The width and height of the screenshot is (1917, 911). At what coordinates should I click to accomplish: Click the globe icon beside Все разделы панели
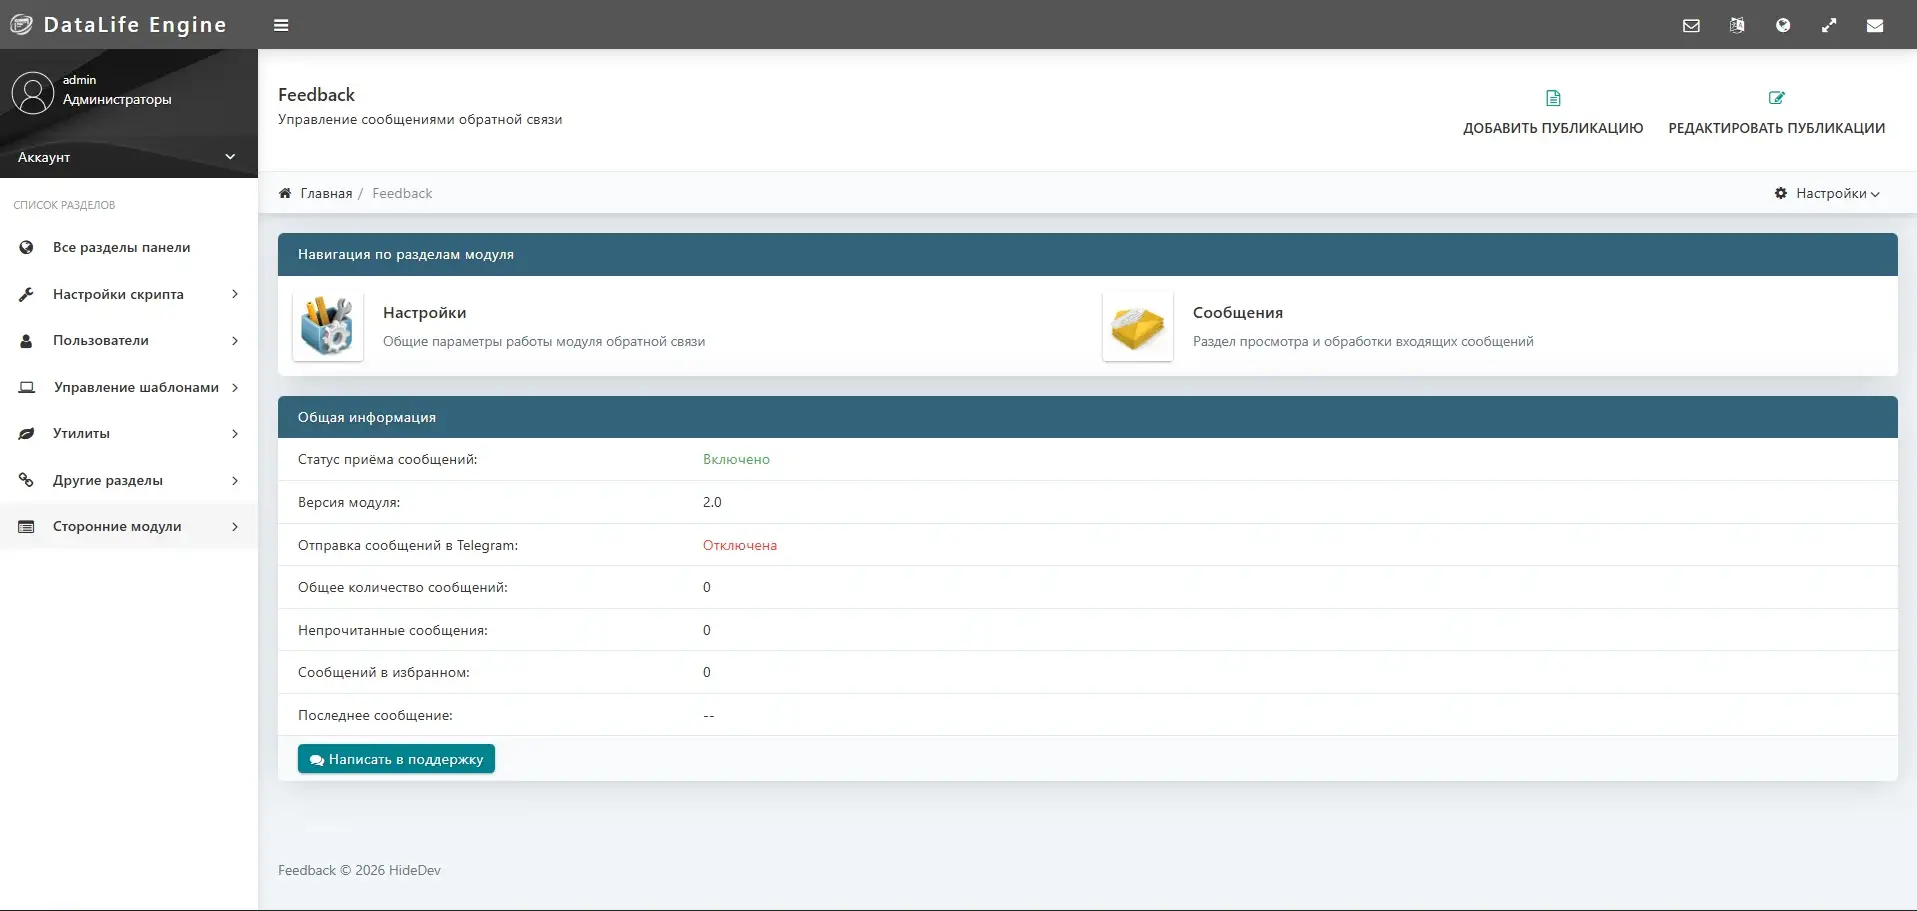pos(27,247)
